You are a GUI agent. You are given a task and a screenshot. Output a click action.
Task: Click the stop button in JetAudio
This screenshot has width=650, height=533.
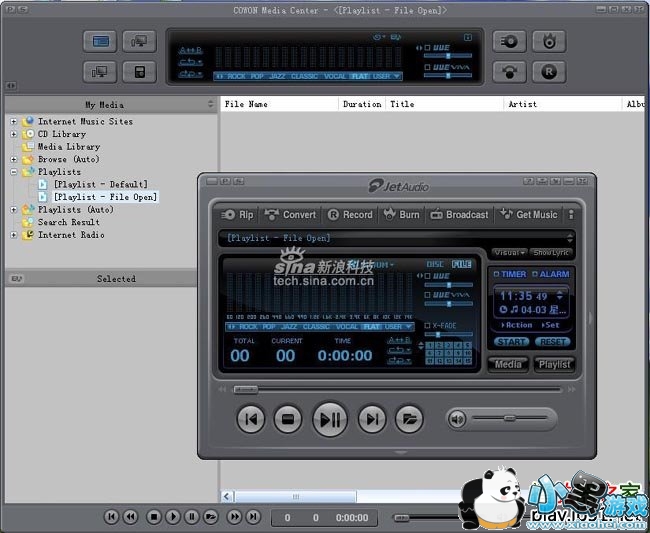coord(288,419)
